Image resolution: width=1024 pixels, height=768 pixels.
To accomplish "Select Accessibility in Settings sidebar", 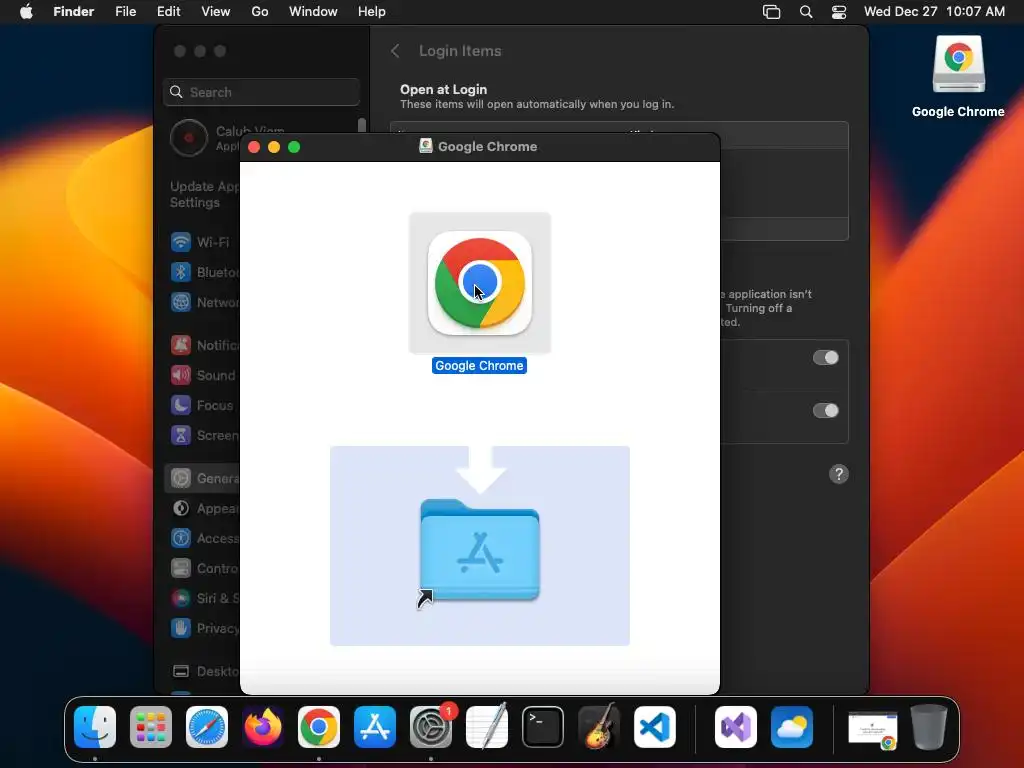I will pos(202,539).
